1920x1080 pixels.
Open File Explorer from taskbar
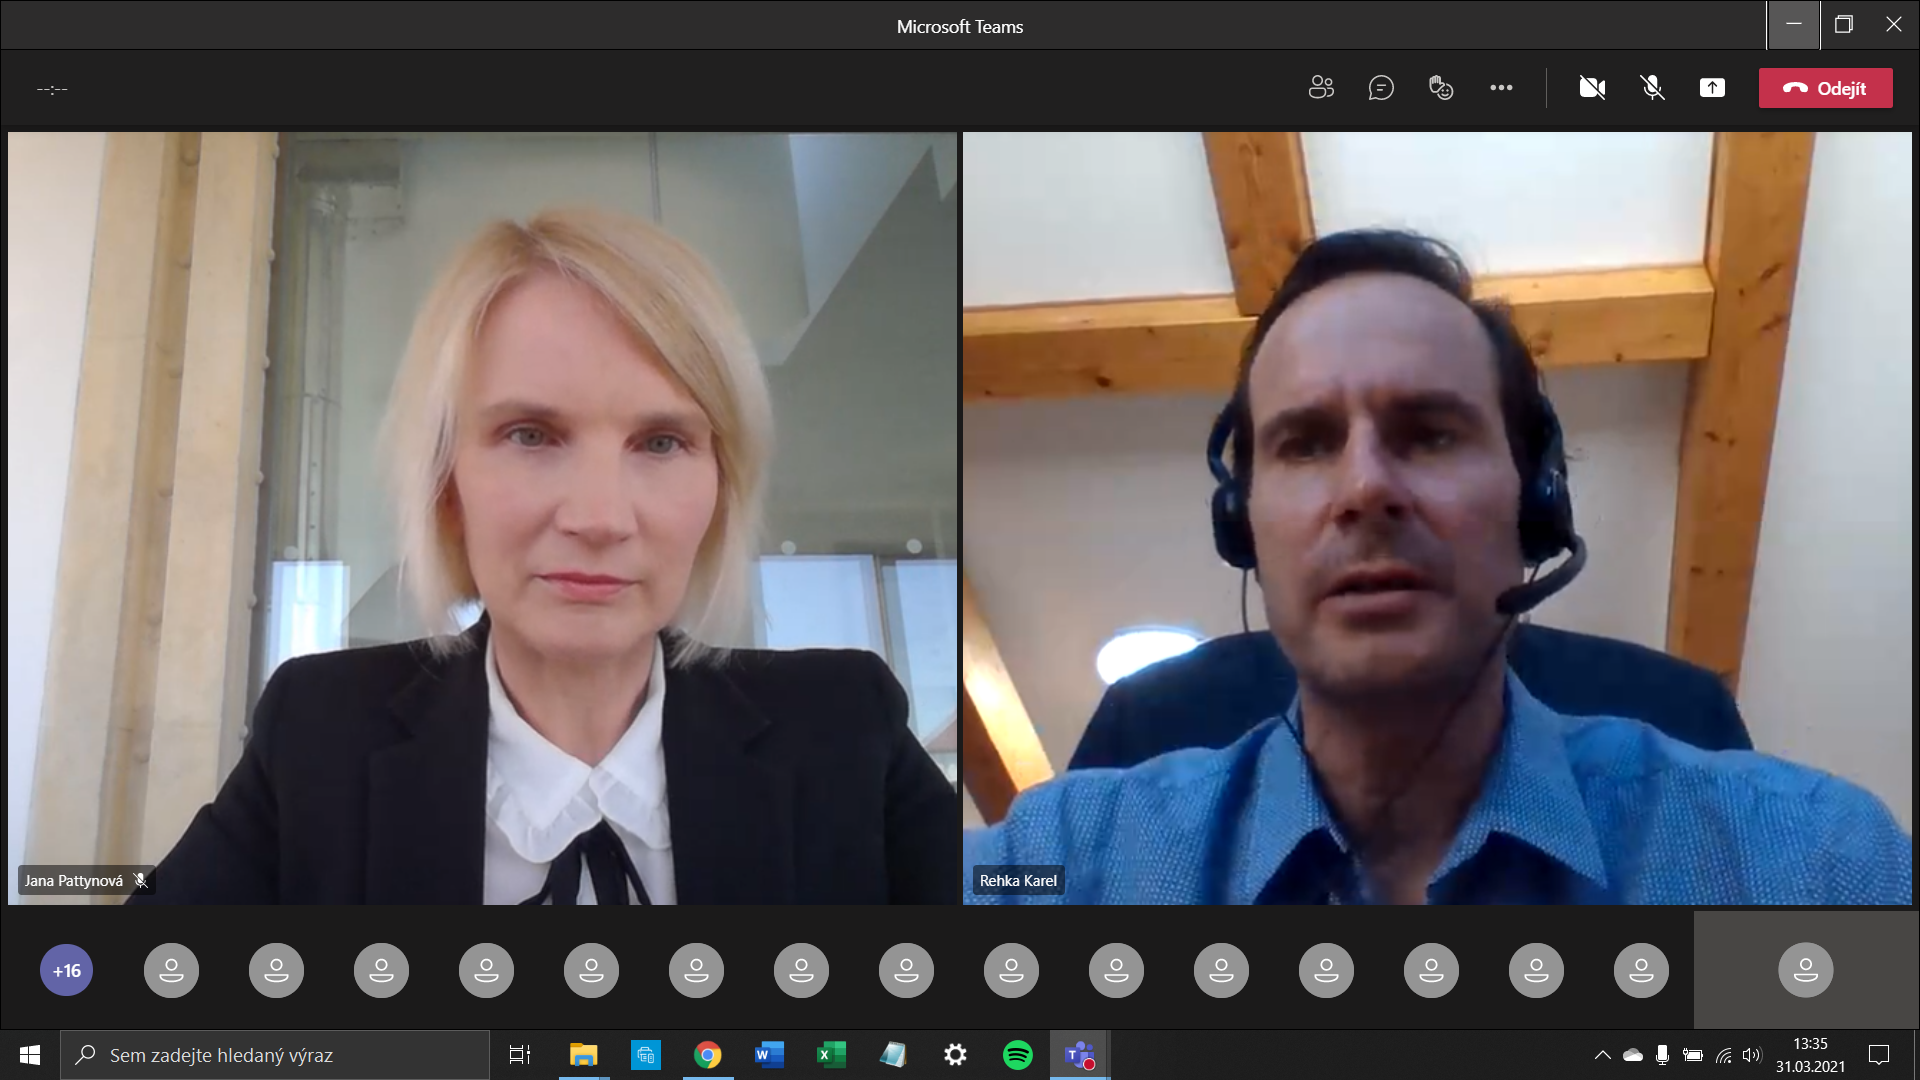583,1055
